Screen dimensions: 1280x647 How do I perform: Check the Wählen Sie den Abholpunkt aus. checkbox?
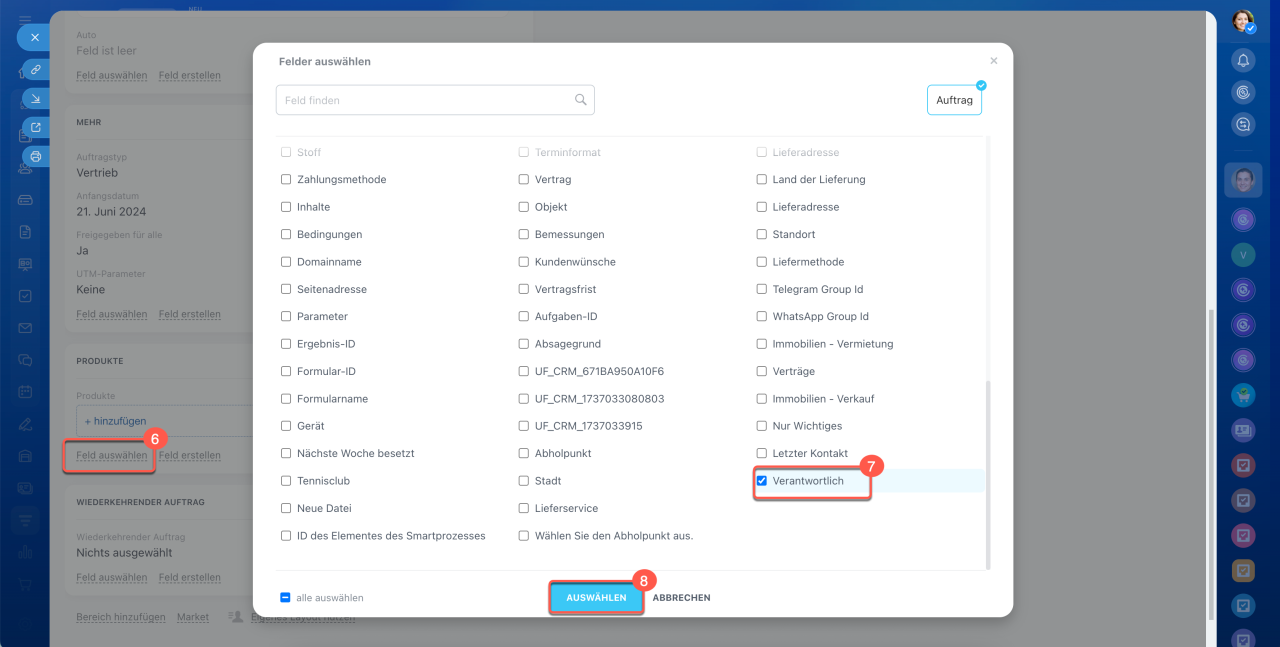[x=524, y=536]
